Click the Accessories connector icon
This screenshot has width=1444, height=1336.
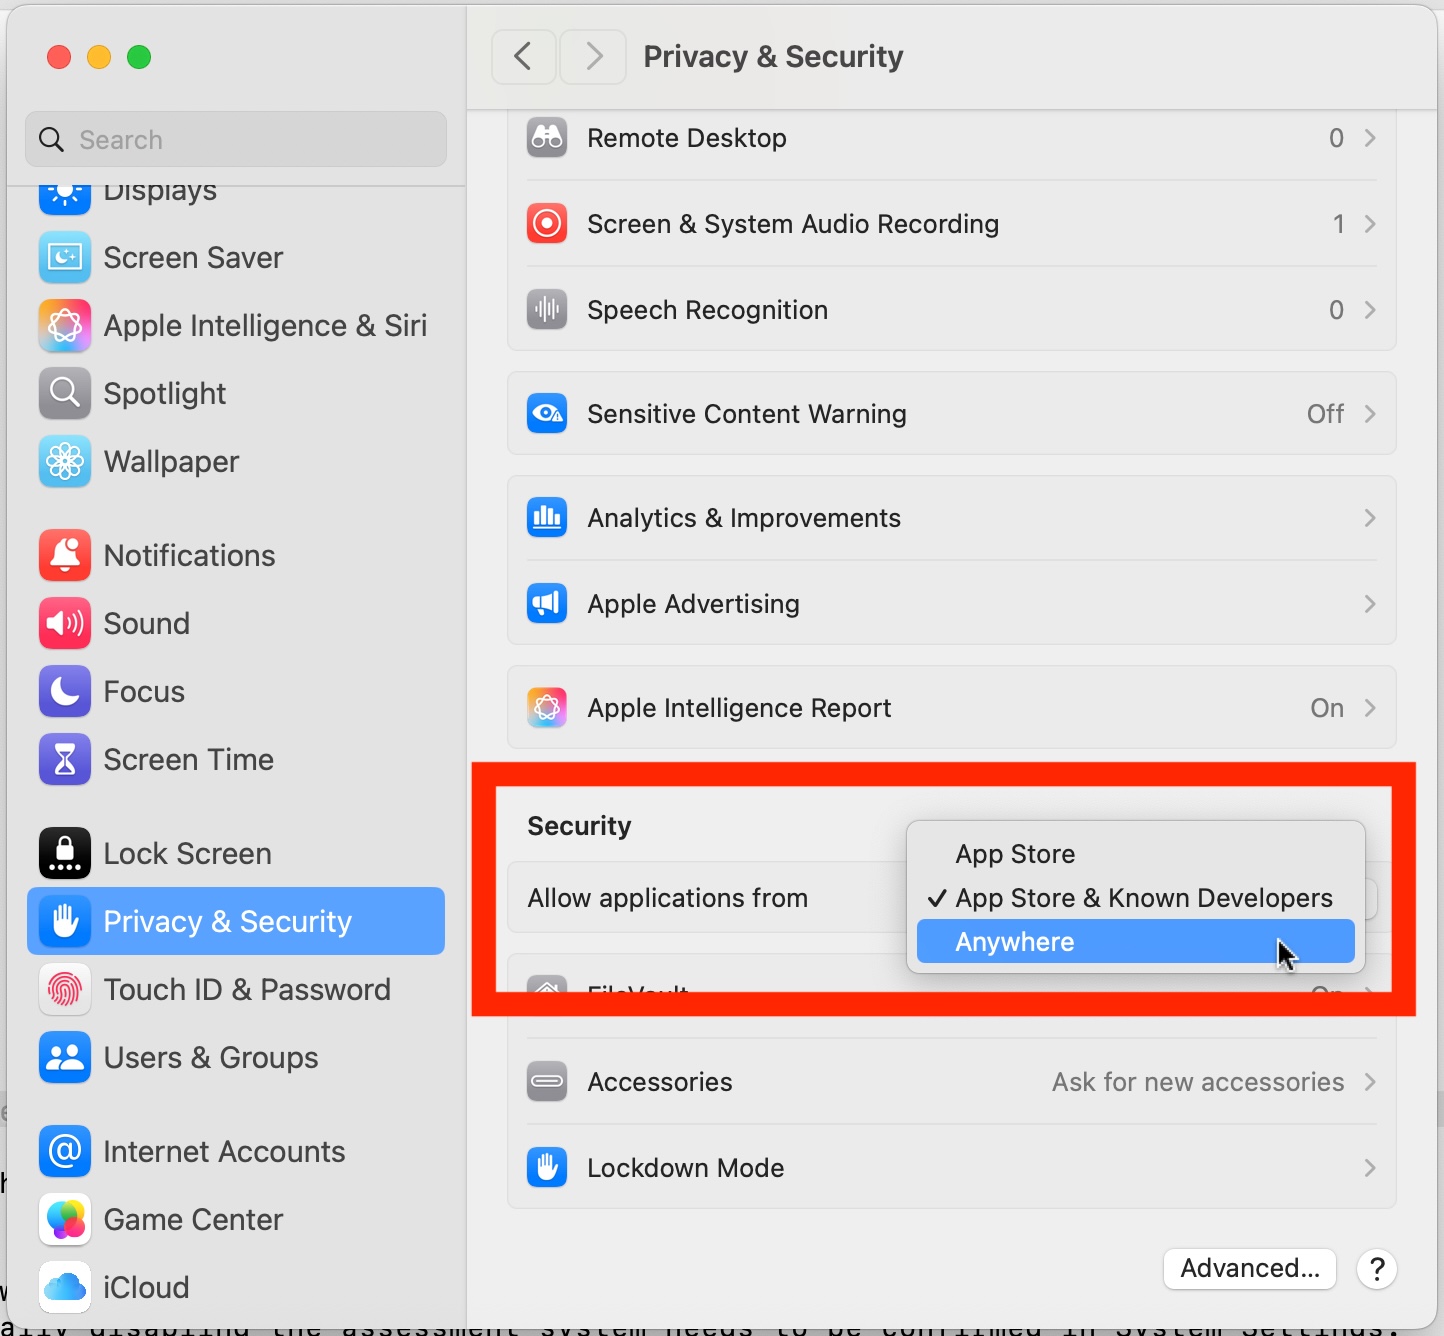(x=547, y=1082)
